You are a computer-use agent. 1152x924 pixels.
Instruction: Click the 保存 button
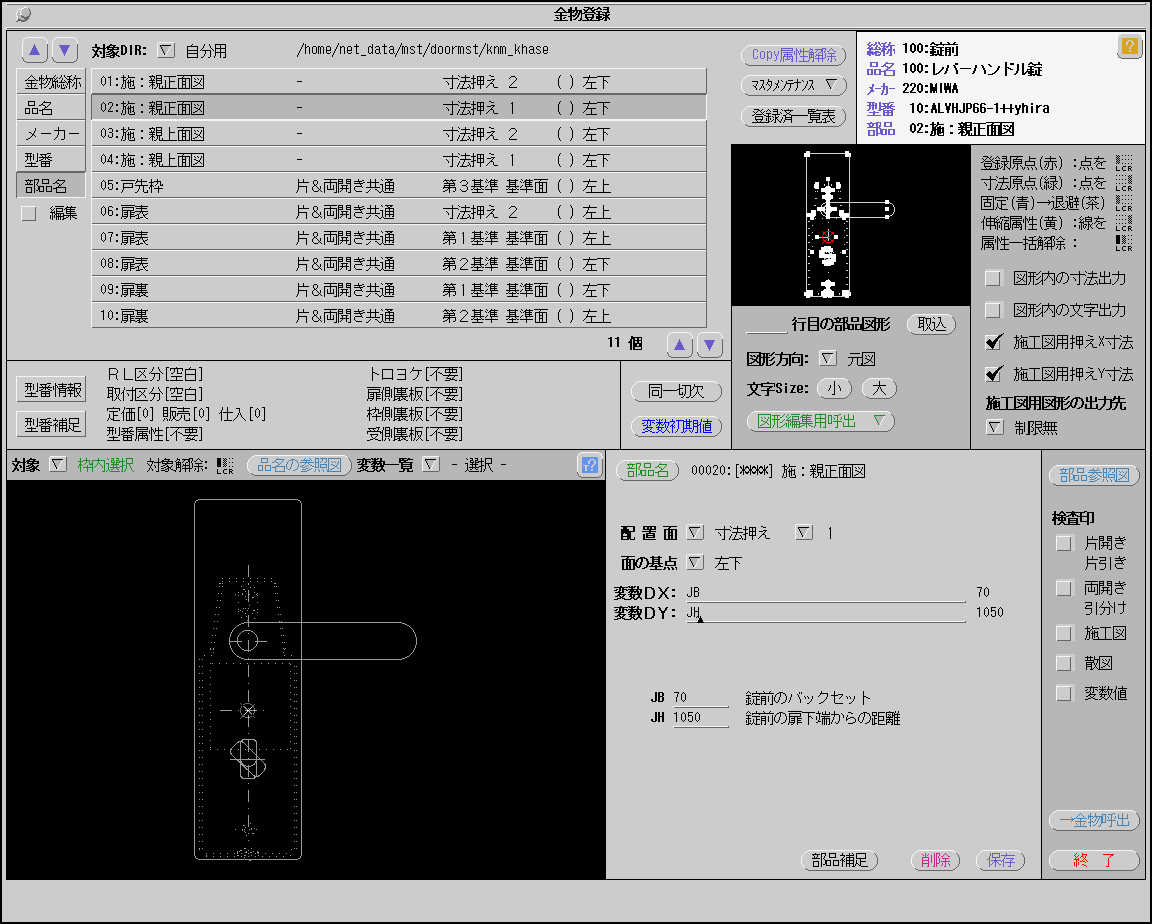point(1001,860)
